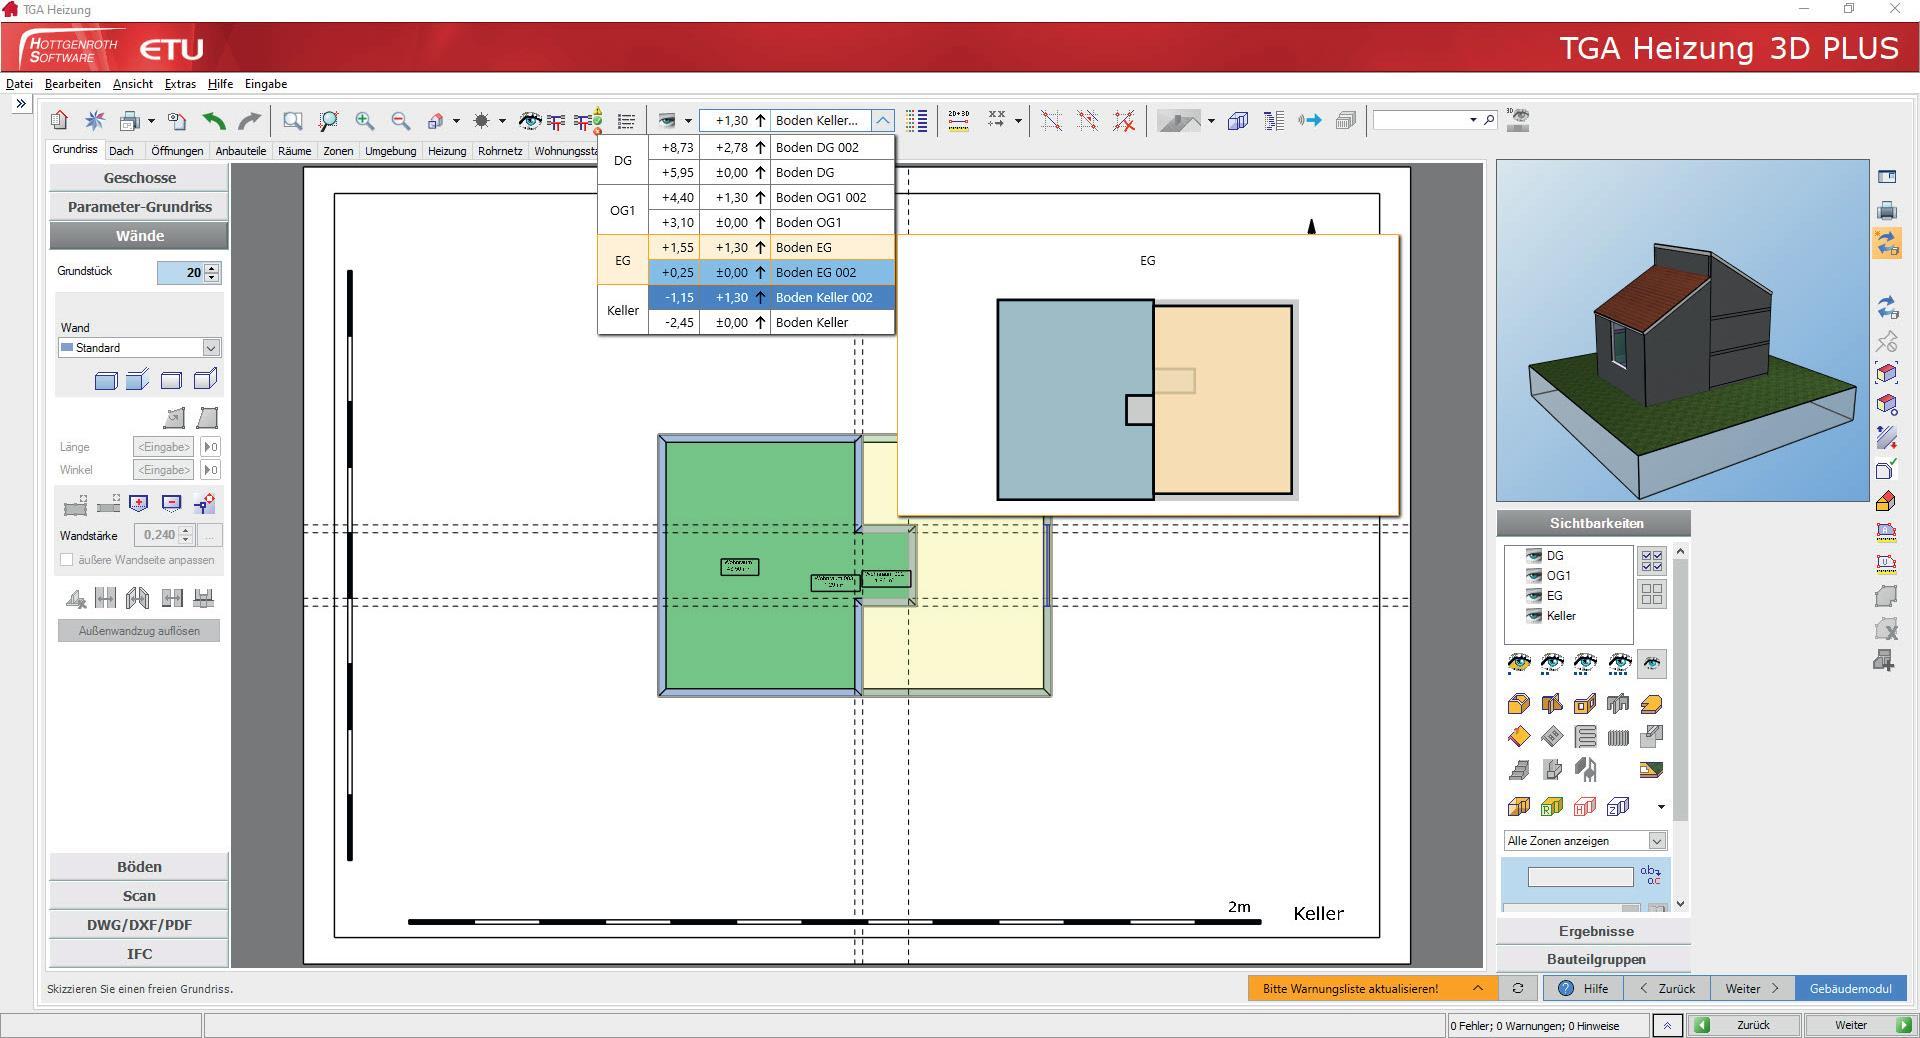Image resolution: width=1920 pixels, height=1038 pixels.
Task: Open the Extras menu
Action: (180, 84)
